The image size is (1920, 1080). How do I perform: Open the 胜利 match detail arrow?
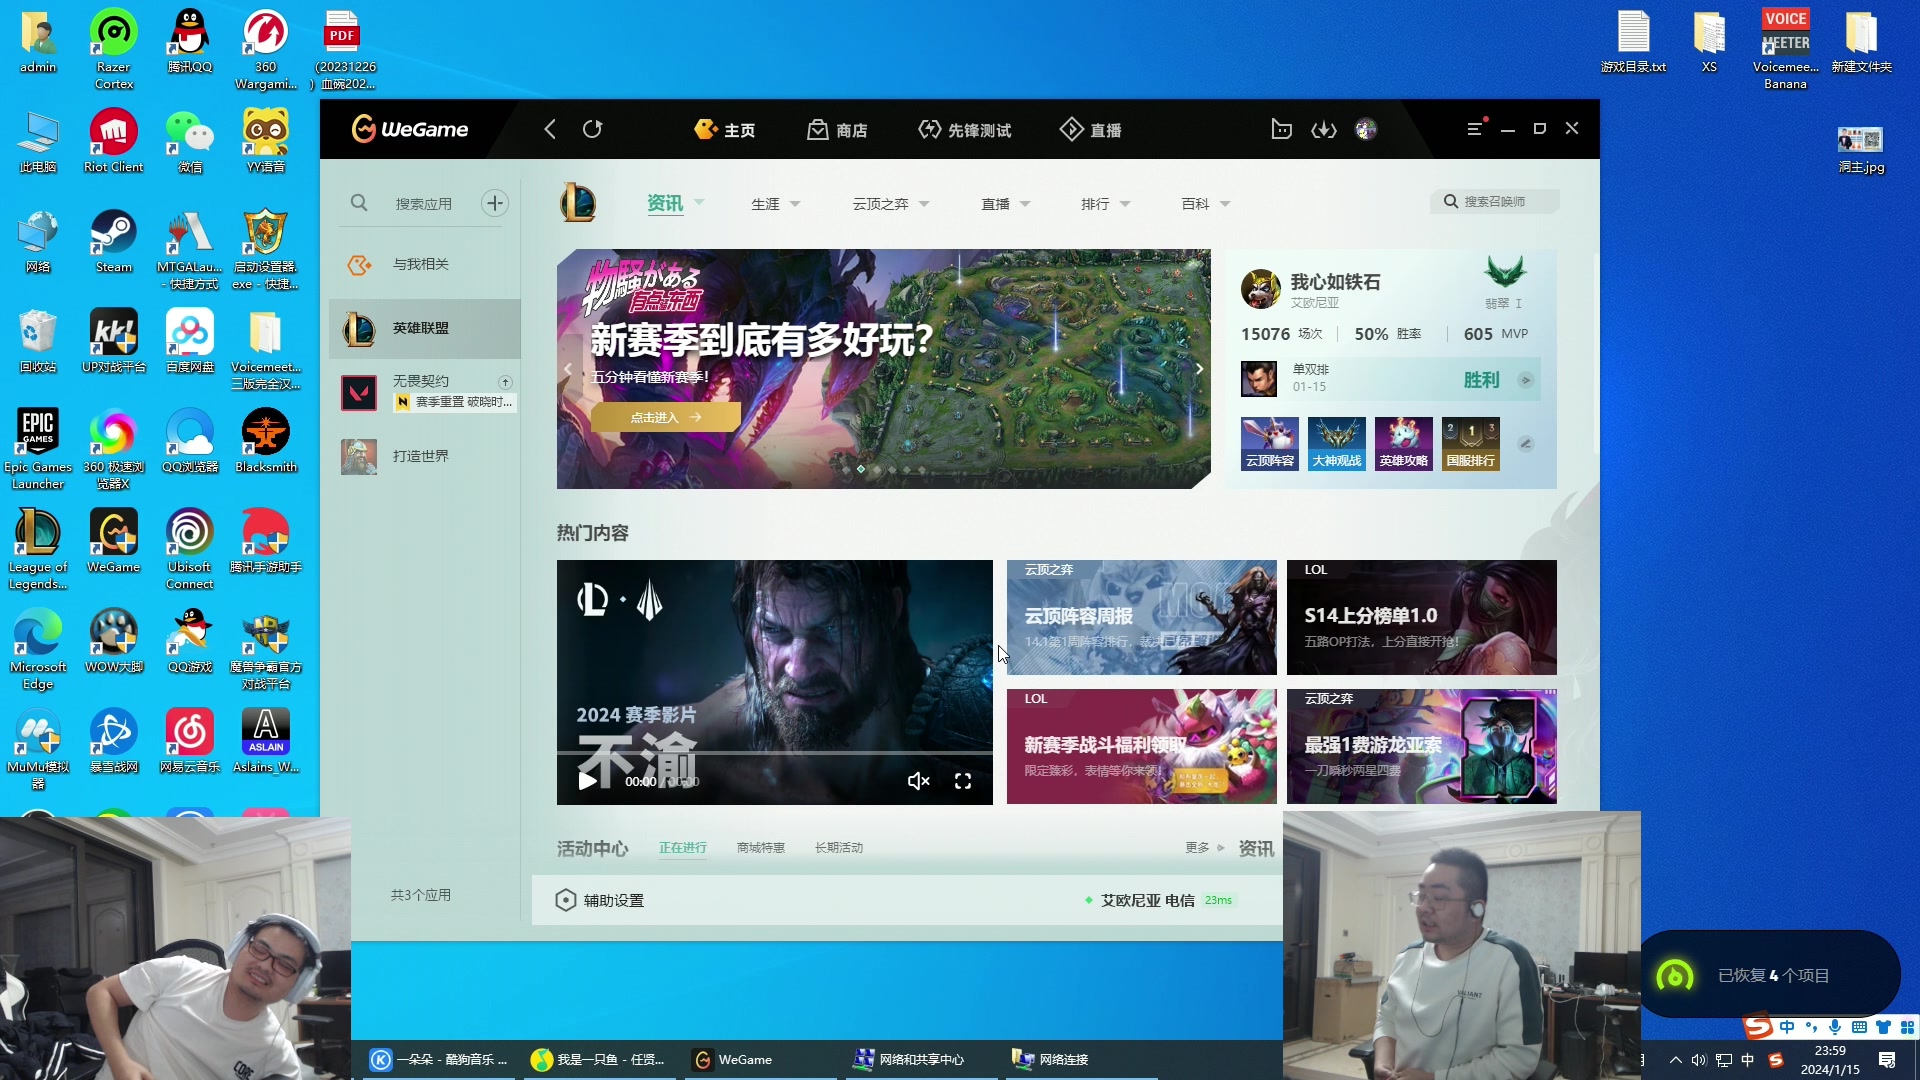click(1526, 380)
